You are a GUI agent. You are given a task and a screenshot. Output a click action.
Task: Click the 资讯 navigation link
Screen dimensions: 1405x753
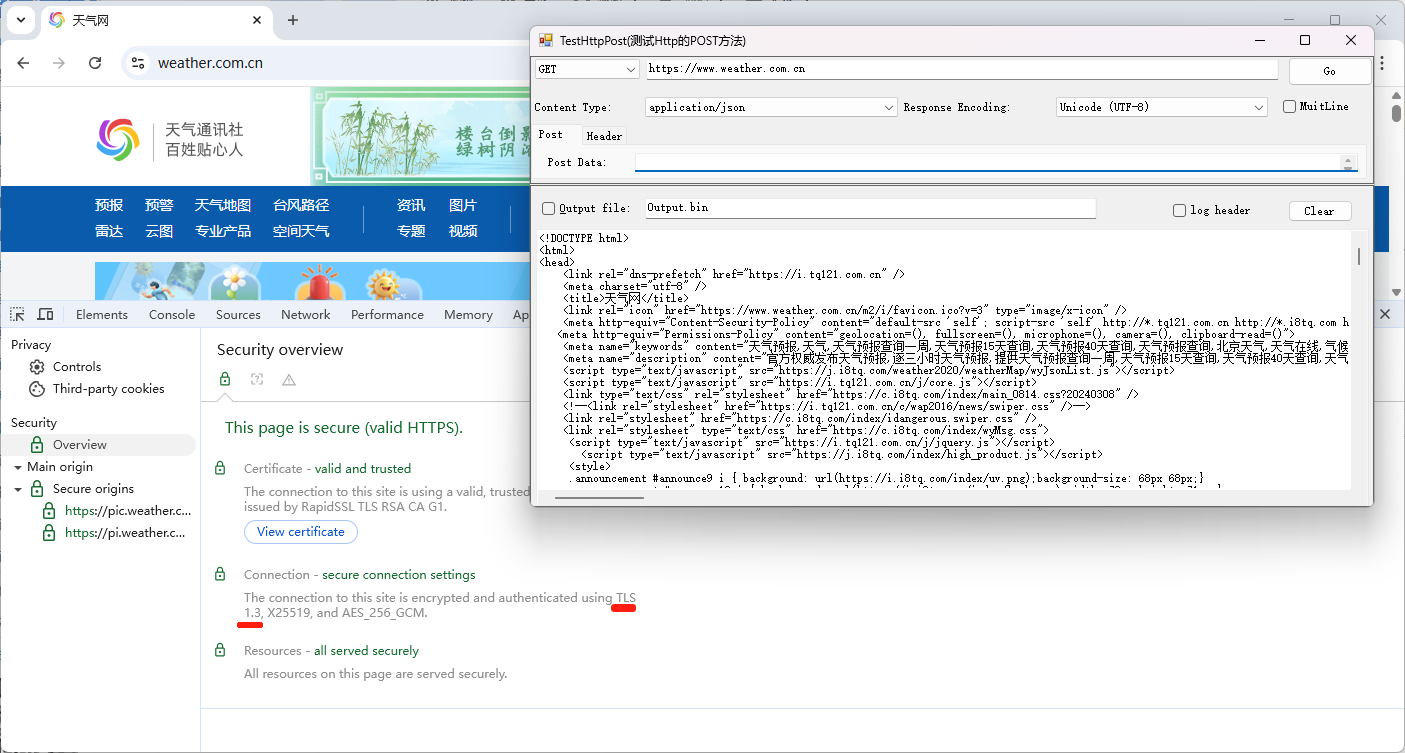pyautogui.click(x=411, y=205)
